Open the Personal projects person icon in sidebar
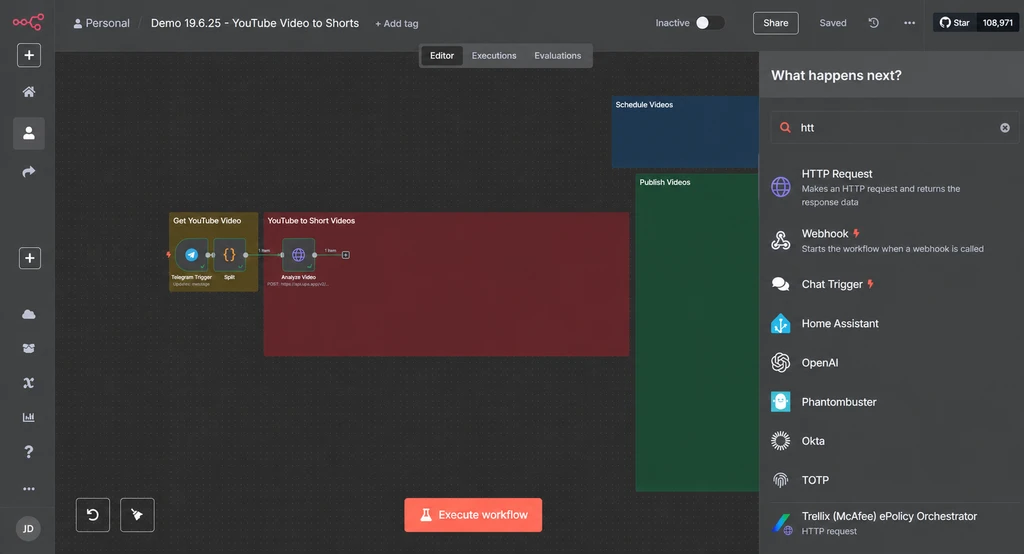 29,133
